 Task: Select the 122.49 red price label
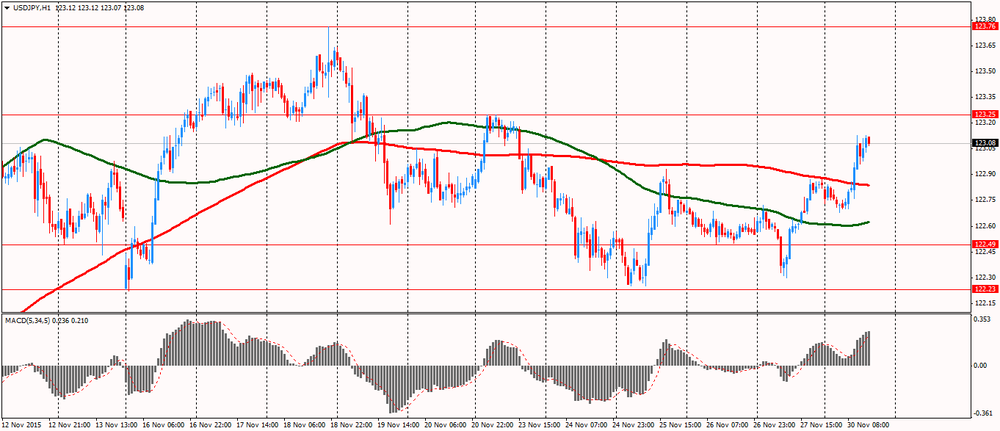[984, 244]
